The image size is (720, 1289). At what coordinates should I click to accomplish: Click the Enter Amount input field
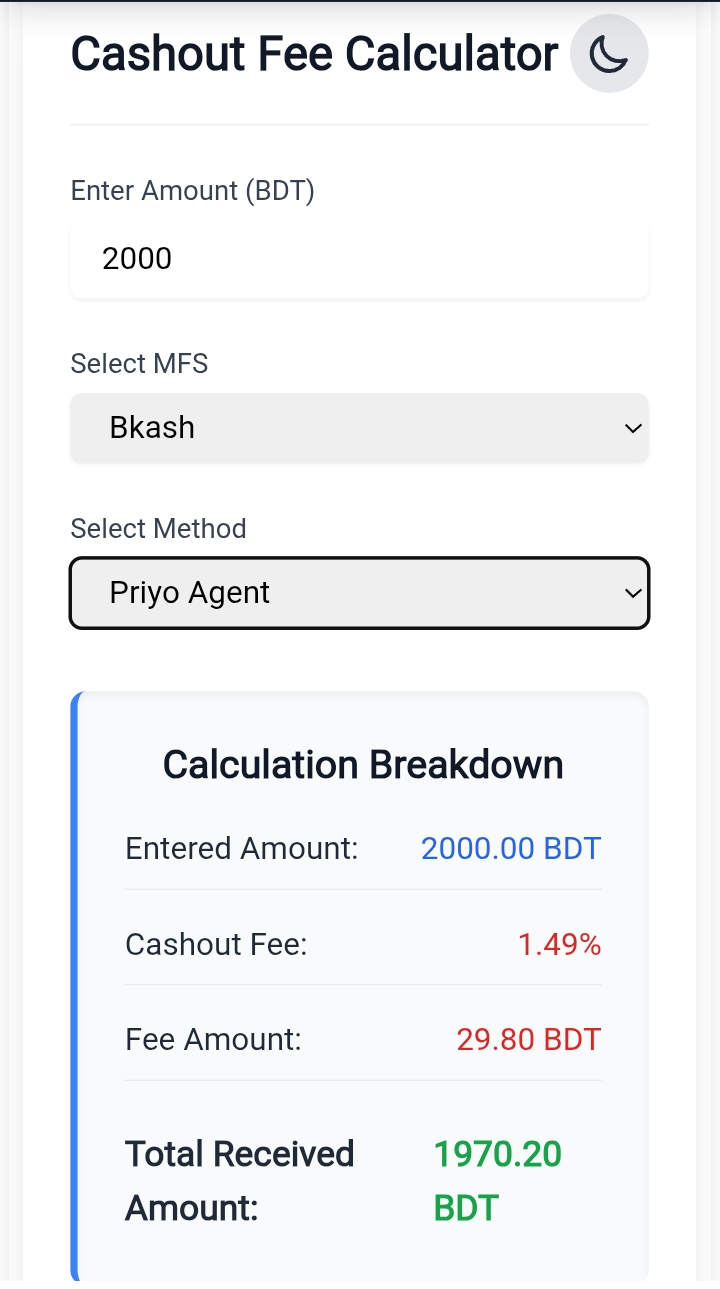click(x=359, y=259)
